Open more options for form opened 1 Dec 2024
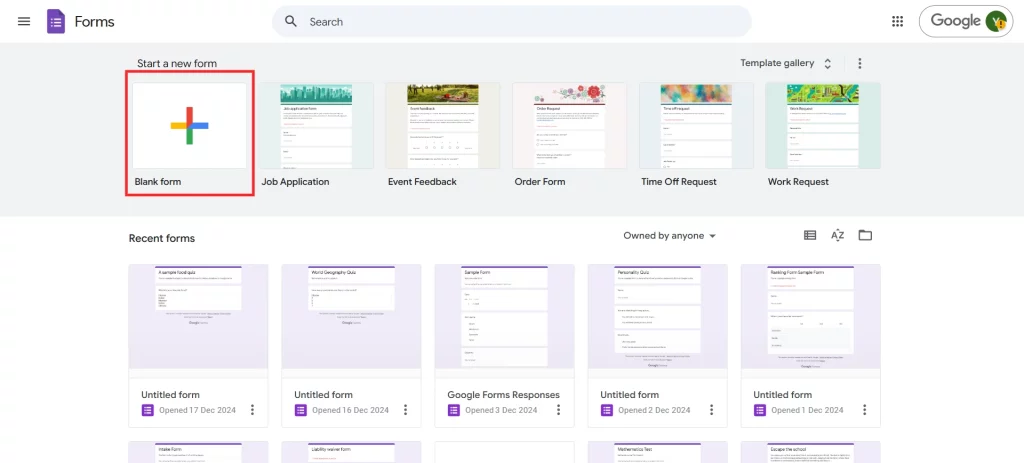This screenshot has width=1024, height=463. pyautogui.click(x=864, y=410)
